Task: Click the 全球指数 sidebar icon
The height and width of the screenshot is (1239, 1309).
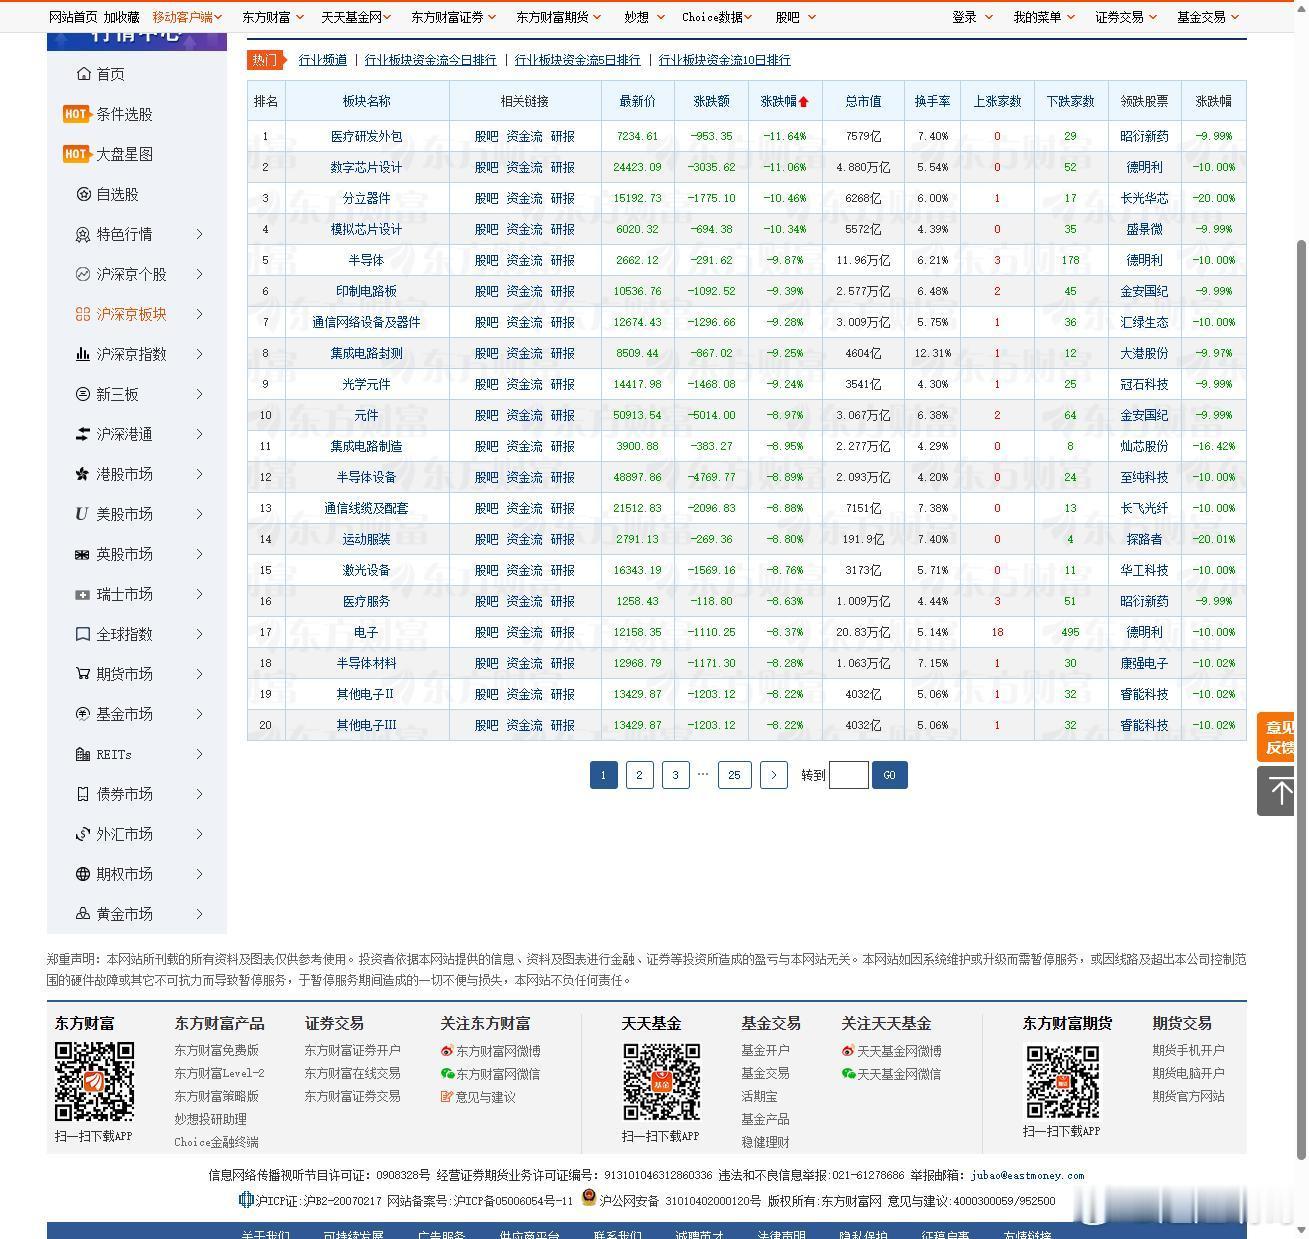Action: point(83,634)
